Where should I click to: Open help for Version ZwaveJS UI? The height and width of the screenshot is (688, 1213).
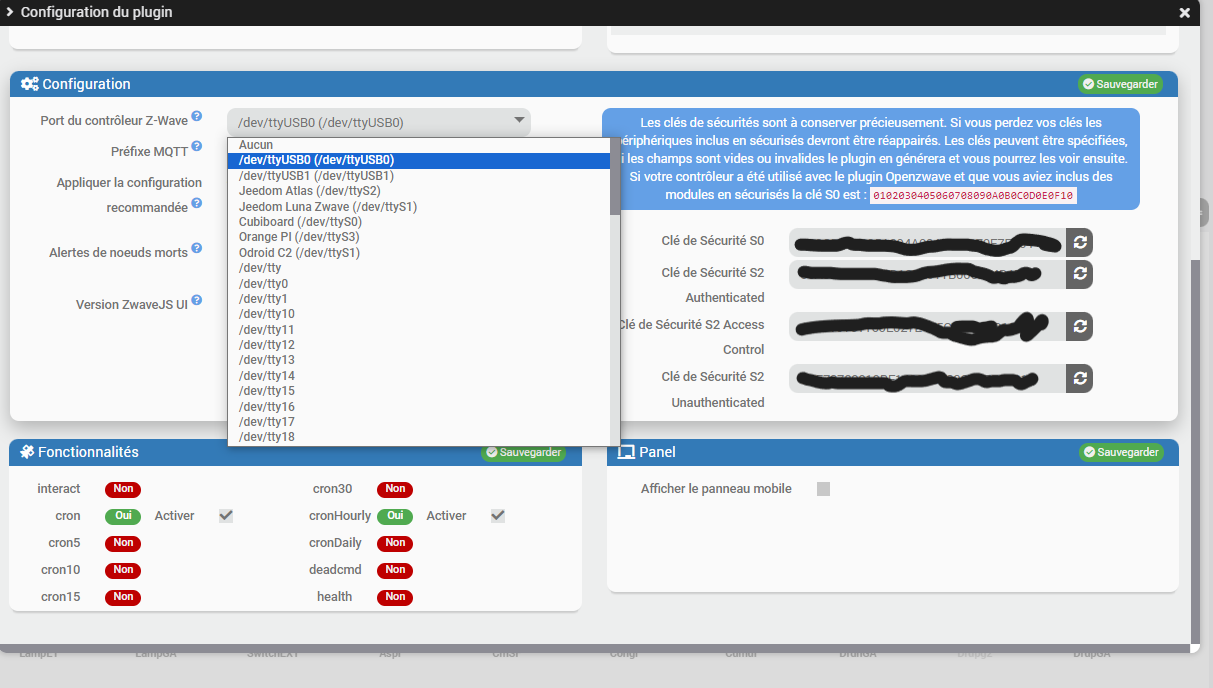[x=197, y=299]
